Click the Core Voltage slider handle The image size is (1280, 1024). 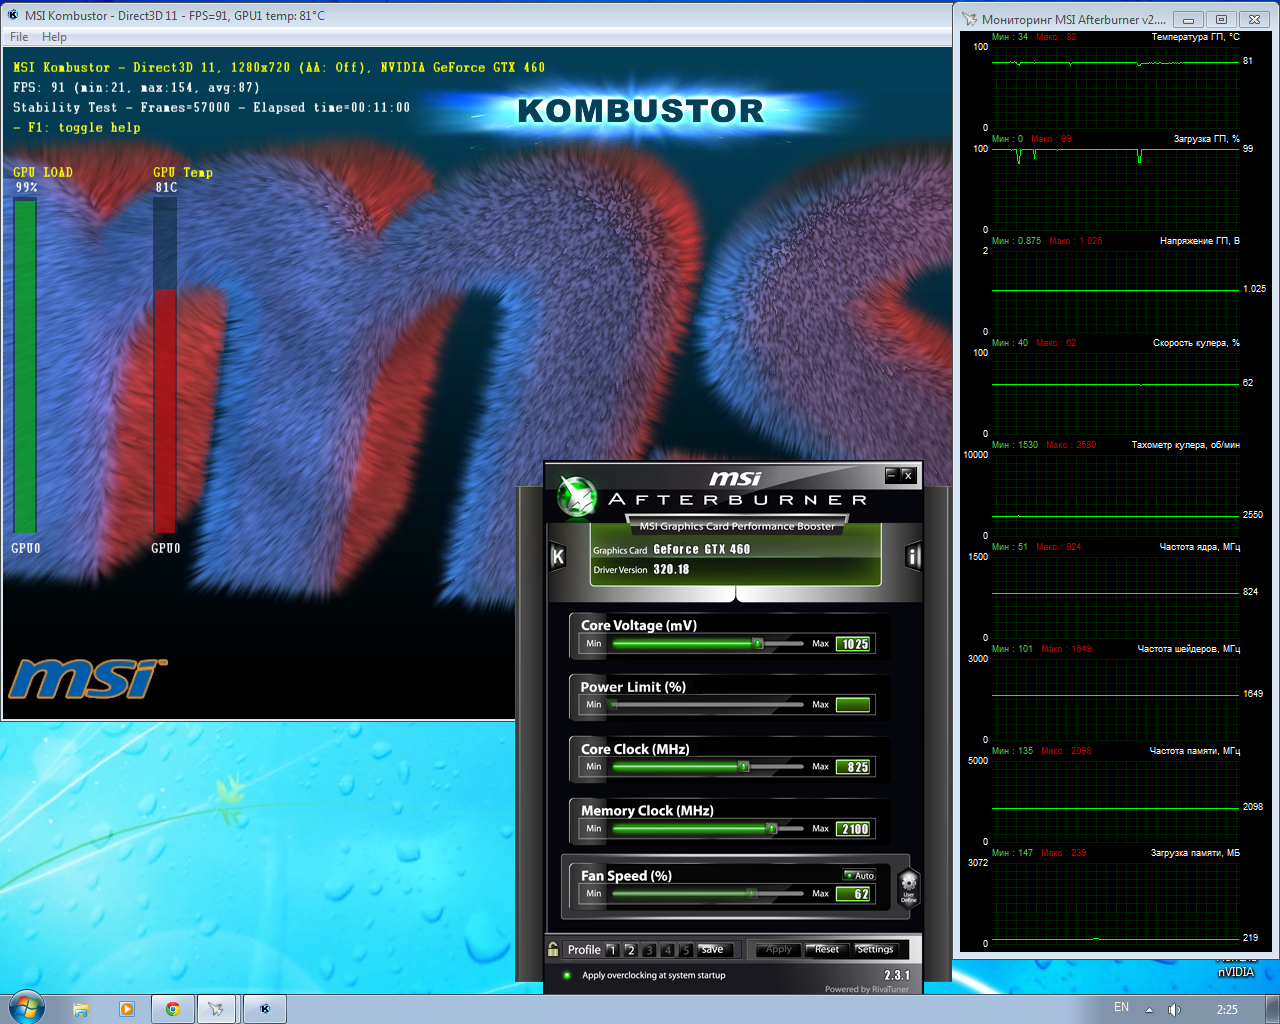[757, 644]
